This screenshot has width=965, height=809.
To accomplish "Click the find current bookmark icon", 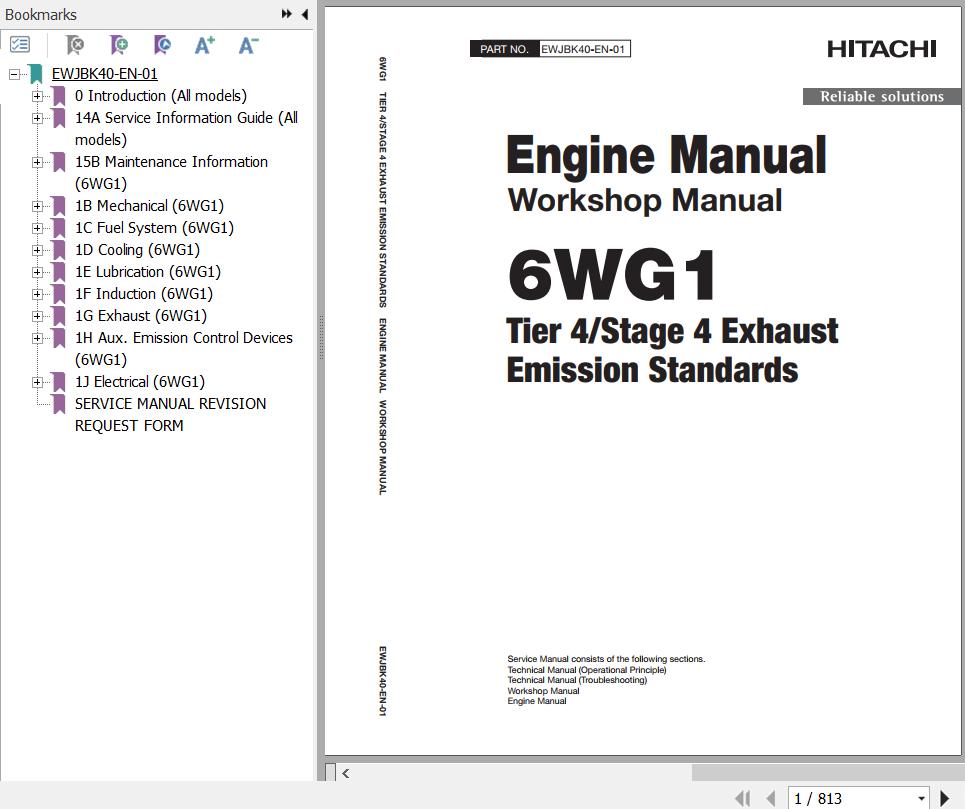I will coord(162,44).
